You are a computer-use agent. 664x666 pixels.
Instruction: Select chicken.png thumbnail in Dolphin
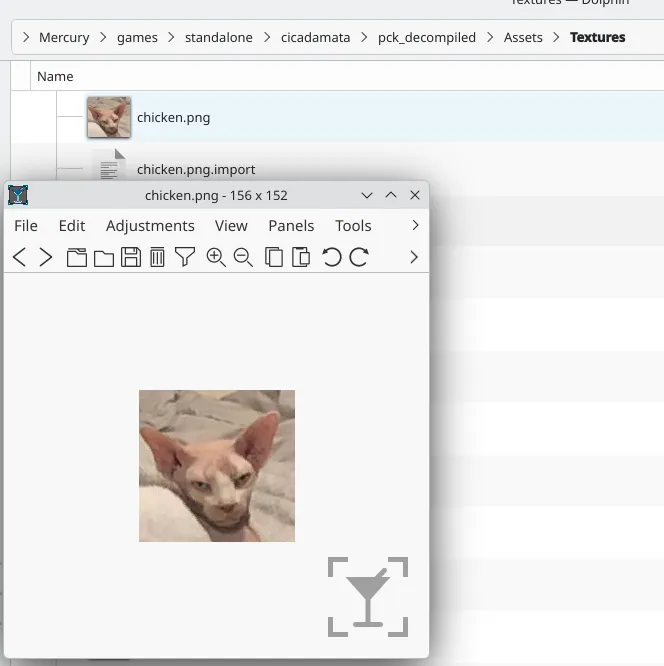click(109, 117)
